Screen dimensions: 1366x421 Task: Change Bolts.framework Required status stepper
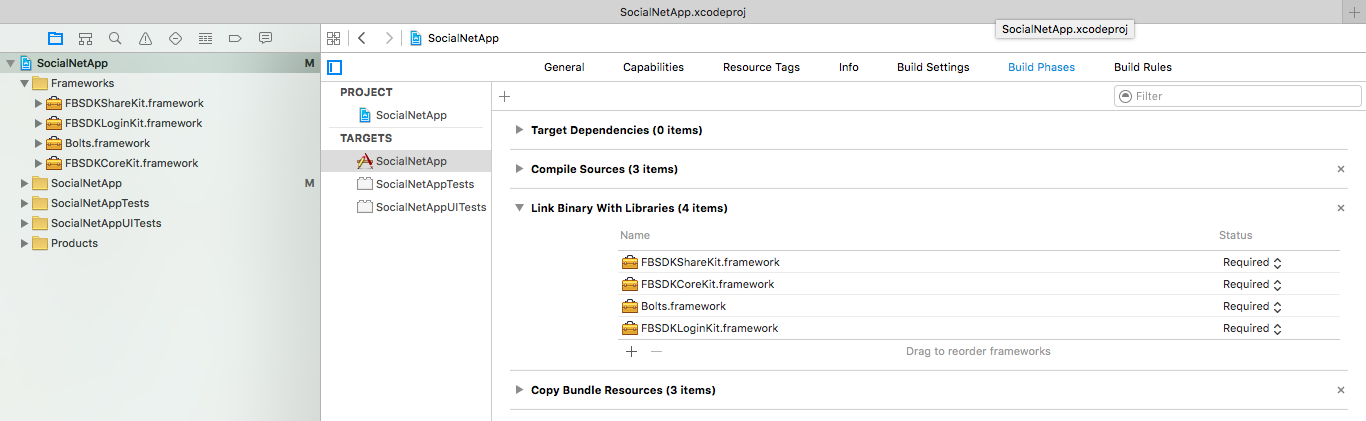click(1277, 306)
